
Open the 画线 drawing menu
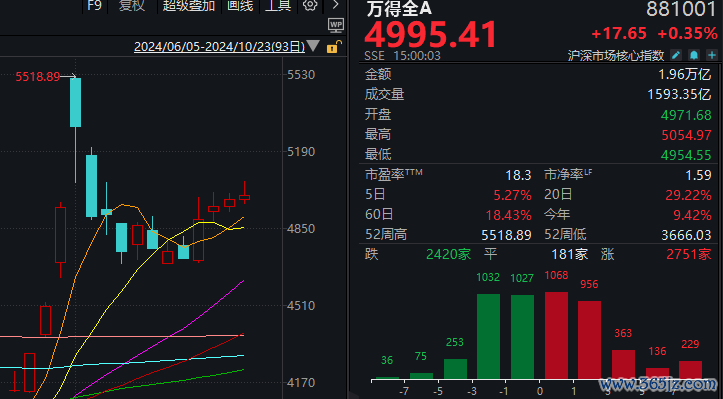[240, 5]
